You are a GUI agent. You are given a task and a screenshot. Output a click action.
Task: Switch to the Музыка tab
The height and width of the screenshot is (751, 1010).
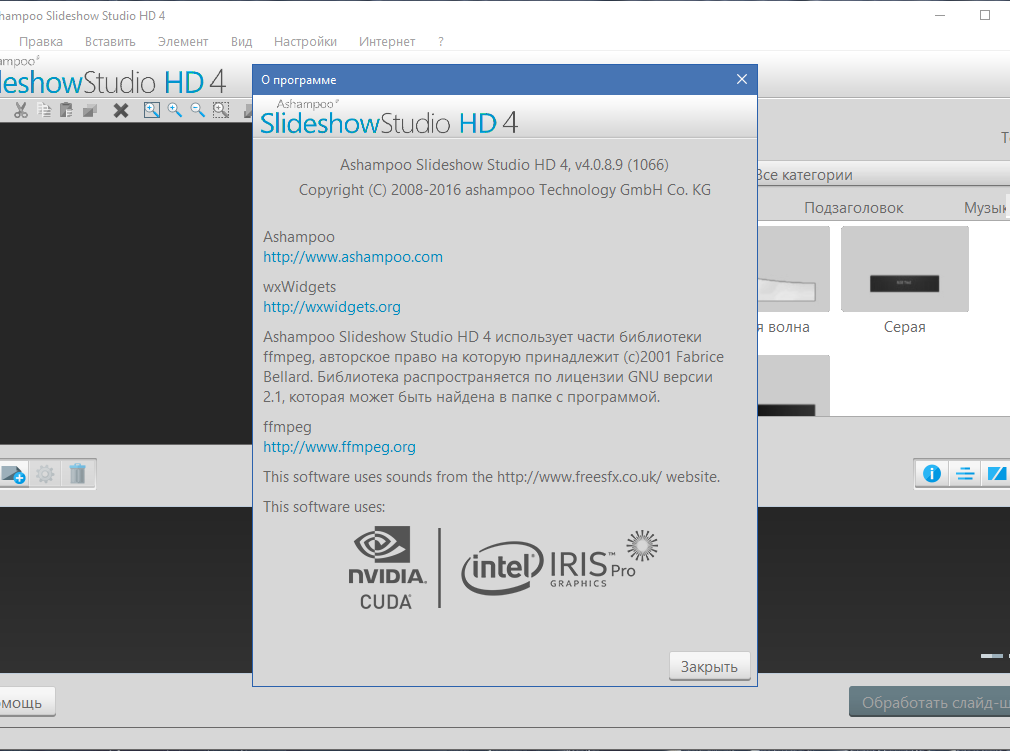pos(986,208)
